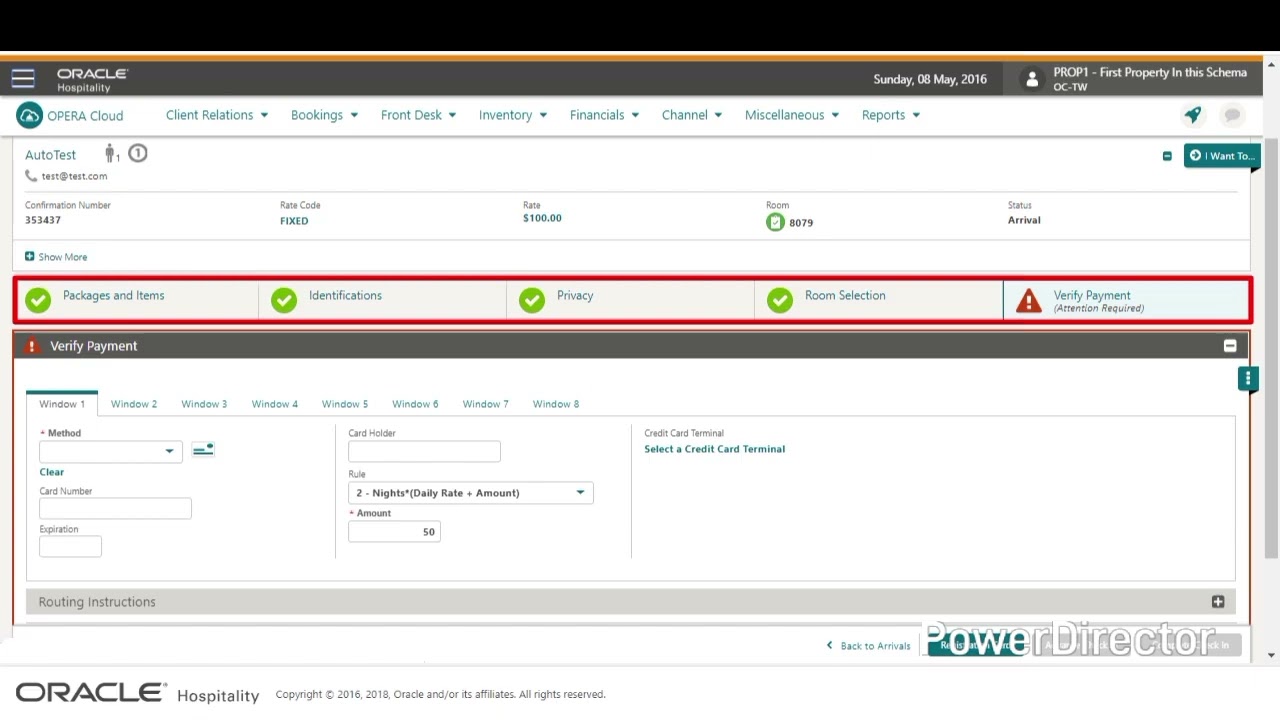This screenshot has height=720, width=1280.
Task: Open the Reports menu
Action: [x=890, y=115]
